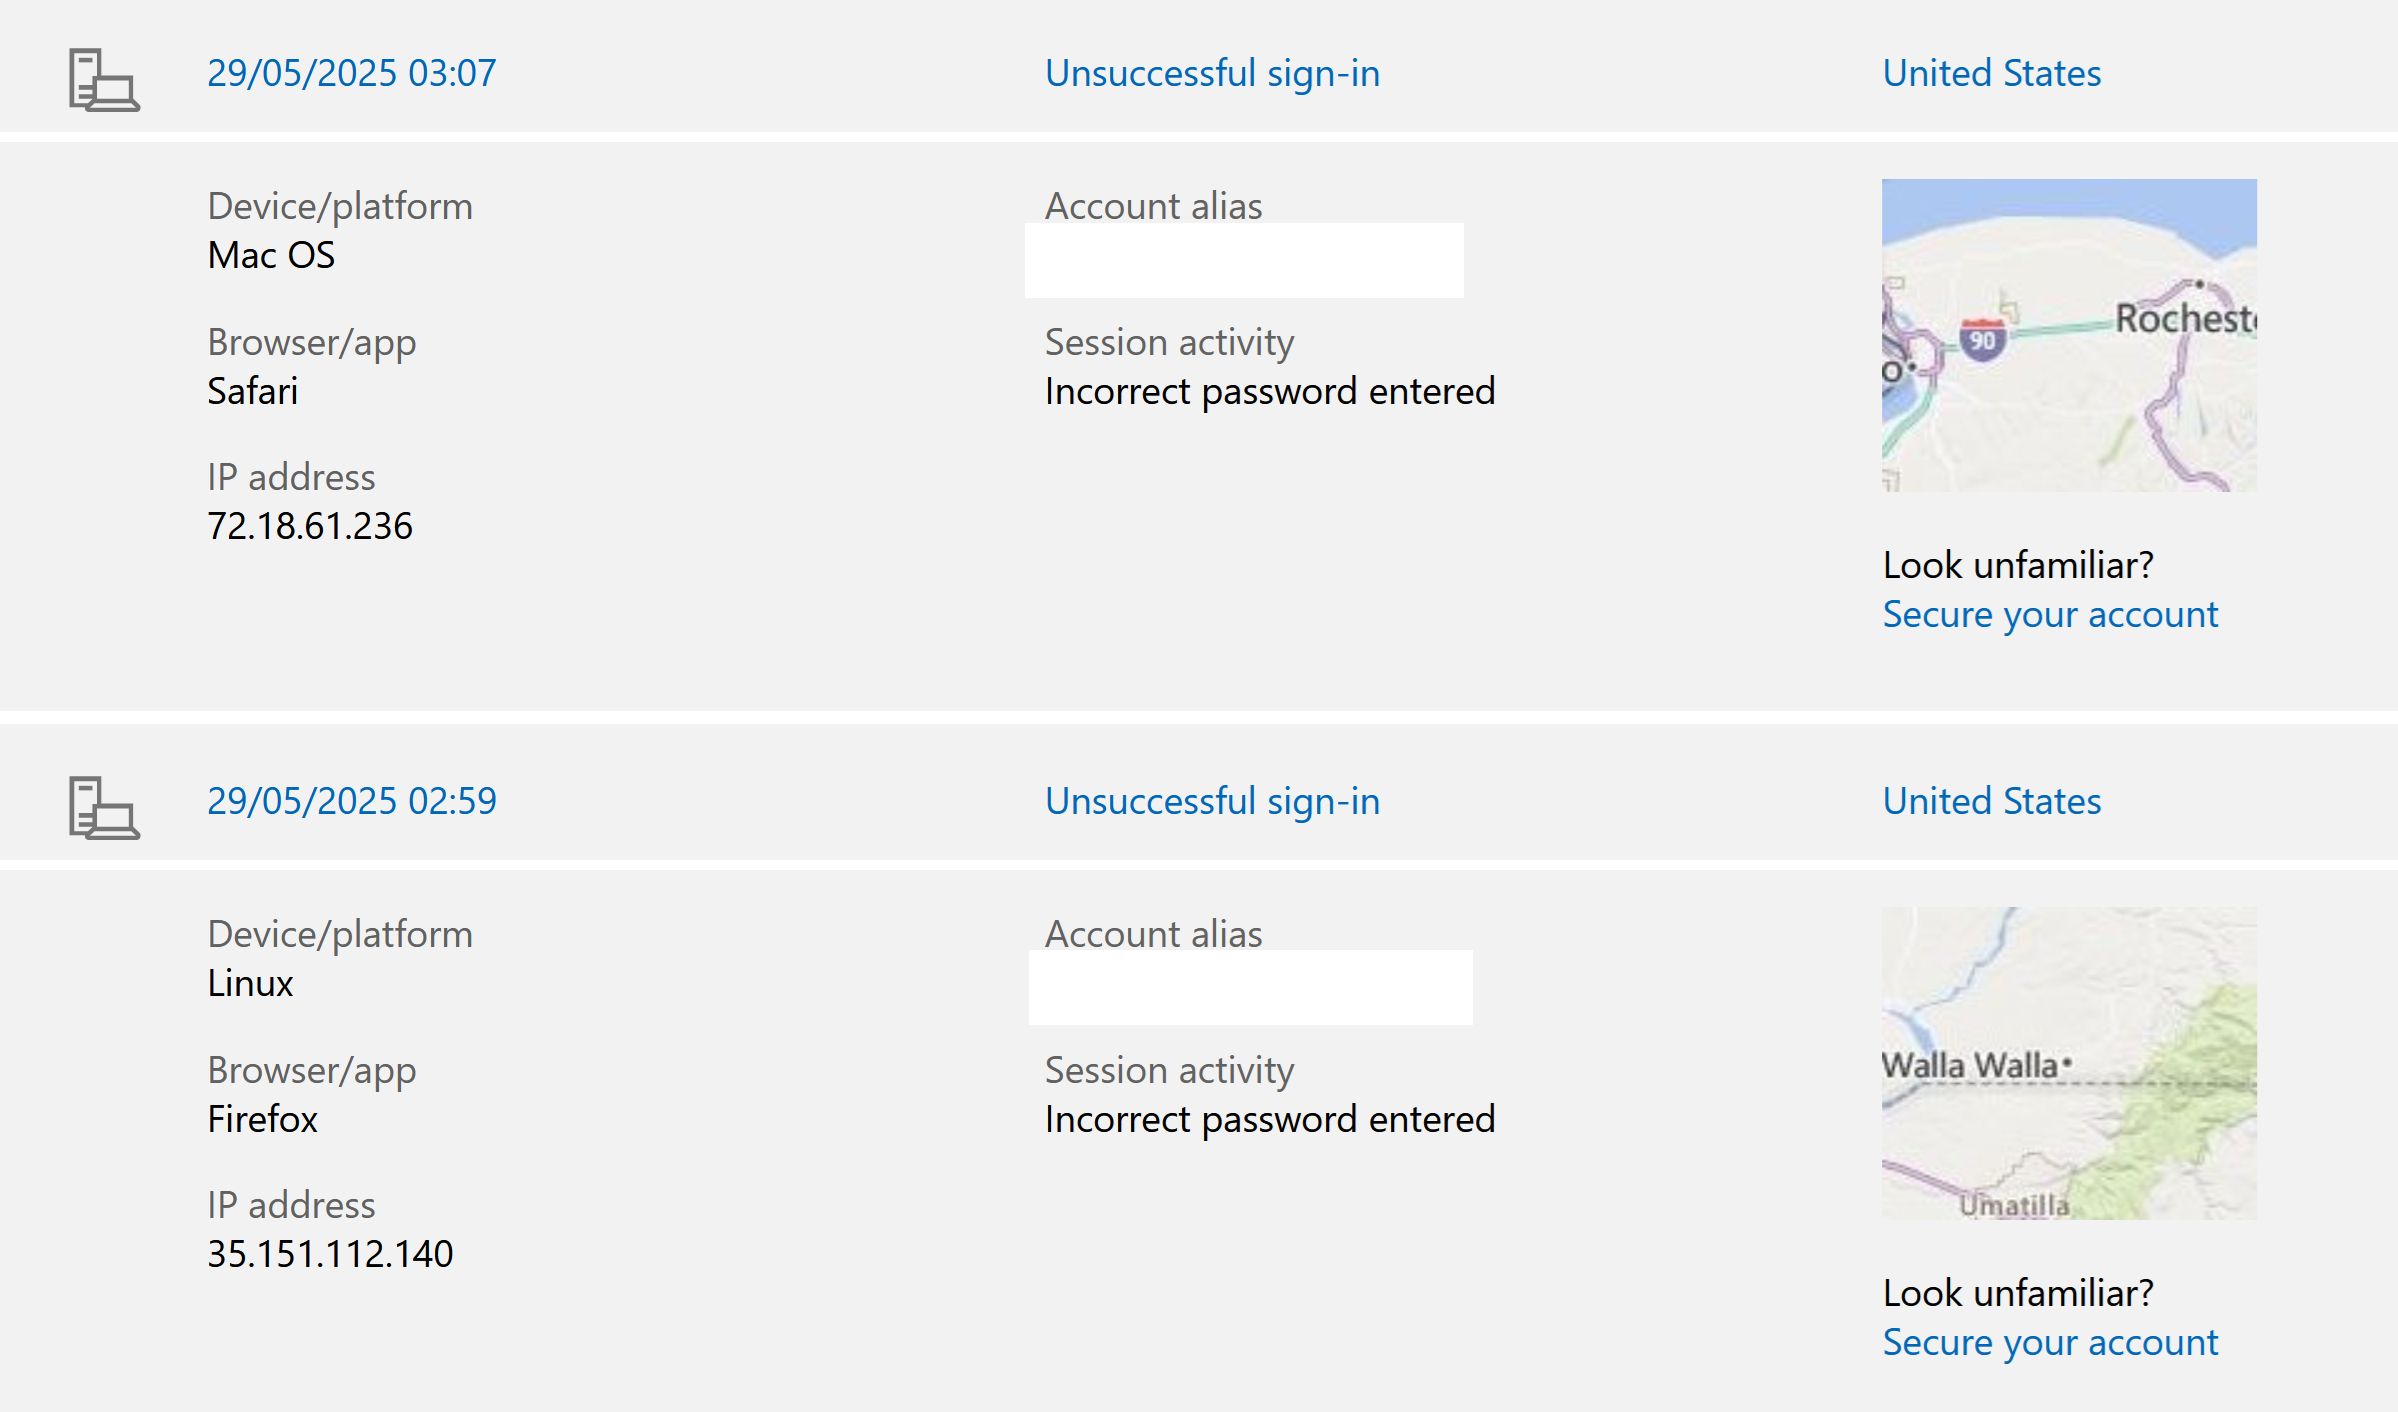Collapse the 29/05/2025 02:59 entry

(x=351, y=801)
